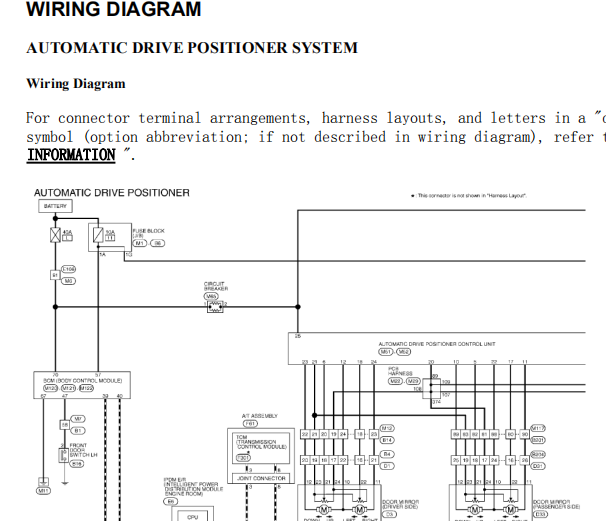
Task: Open the underlined INFORMATION link
Action: pyautogui.click(x=71, y=155)
